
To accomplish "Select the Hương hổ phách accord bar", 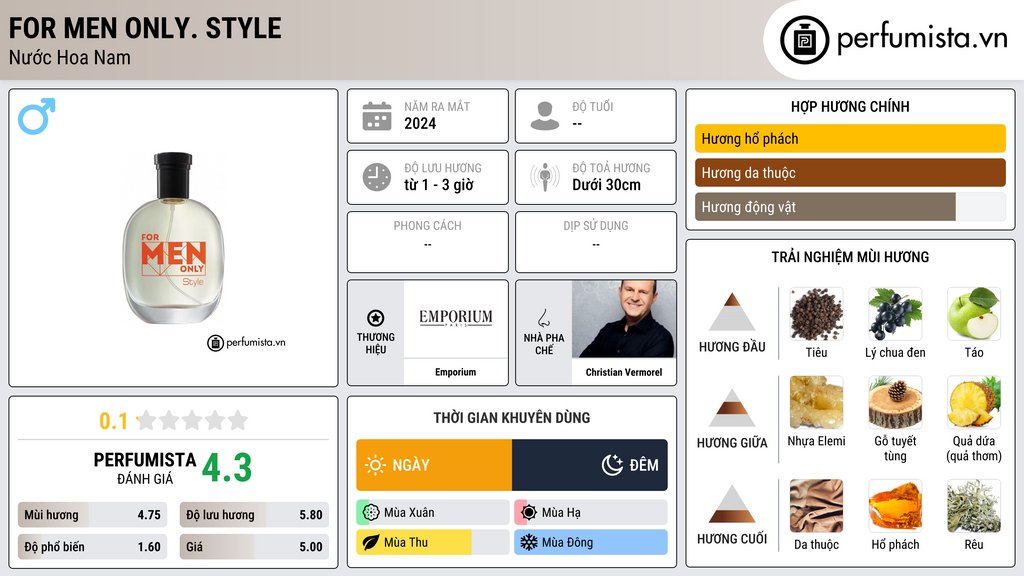I will (850, 138).
